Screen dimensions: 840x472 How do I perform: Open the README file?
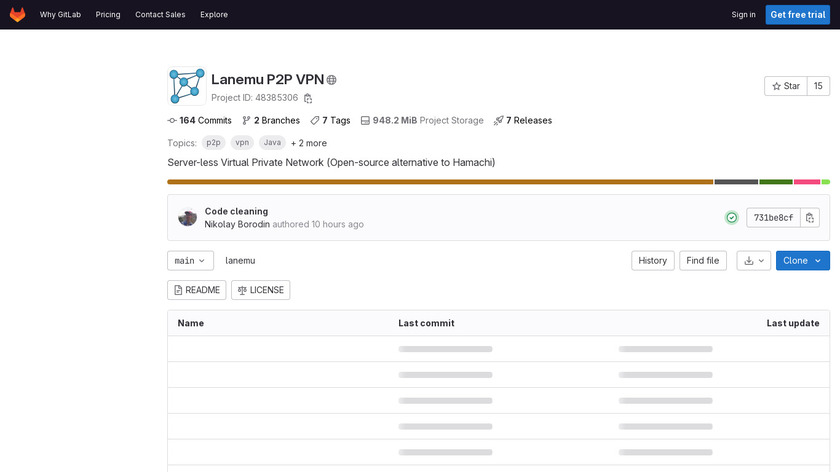(197, 290)
